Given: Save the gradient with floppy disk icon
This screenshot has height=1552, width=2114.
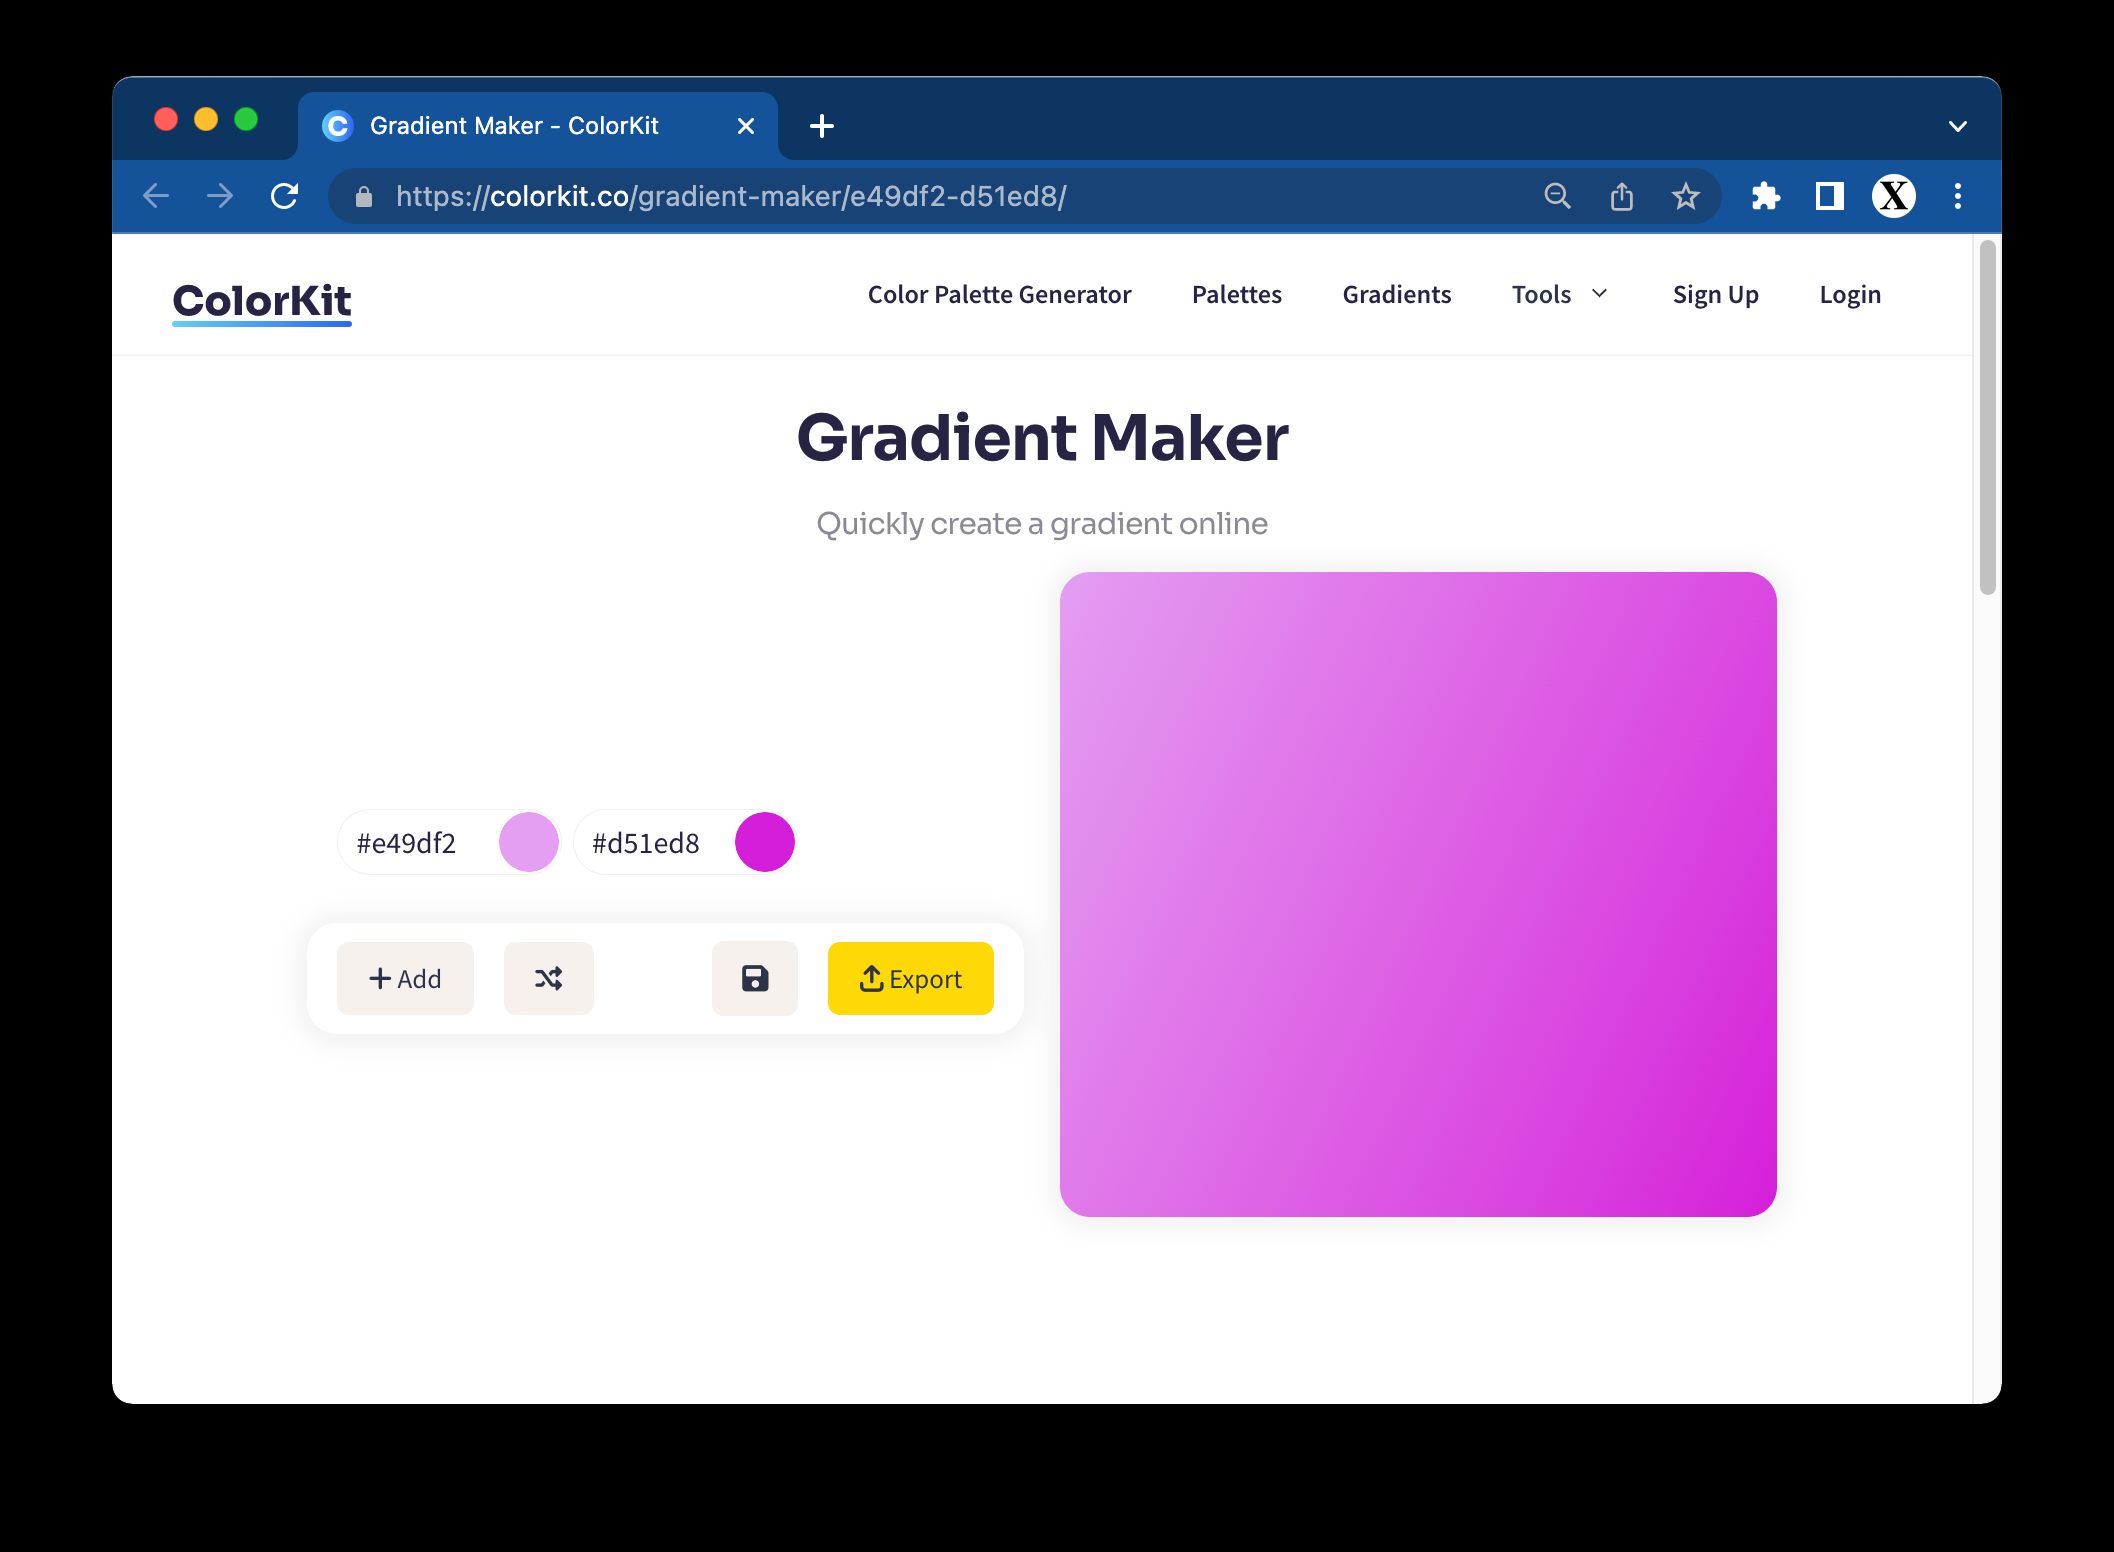Looking at the screenshot, I should (x=755, y=978).
